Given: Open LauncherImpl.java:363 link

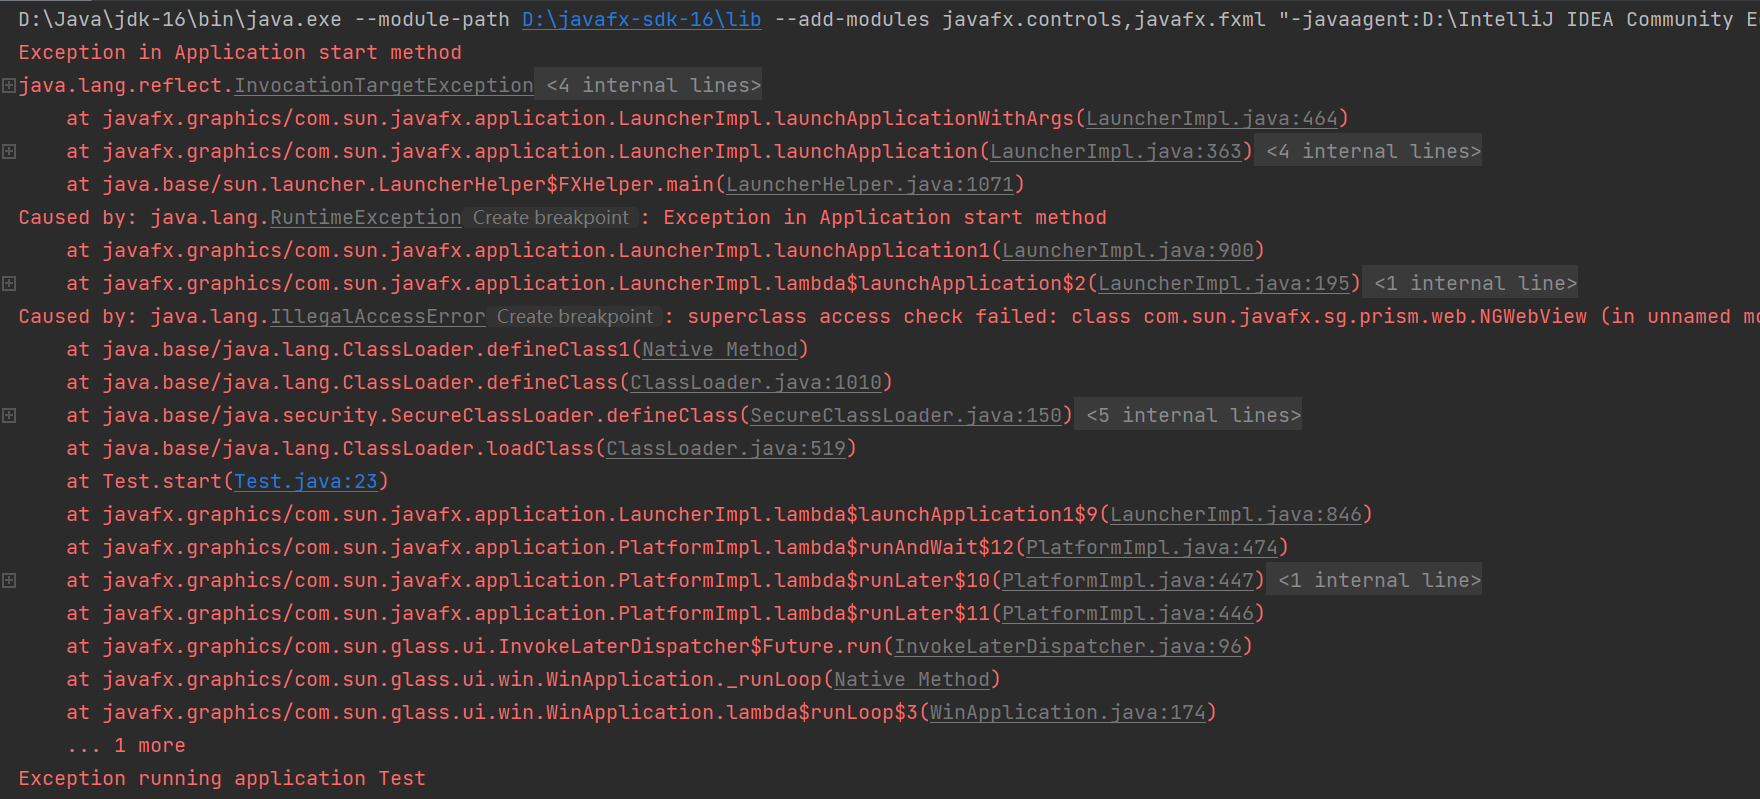Looking at the screenshot, I should point(1116,152).
